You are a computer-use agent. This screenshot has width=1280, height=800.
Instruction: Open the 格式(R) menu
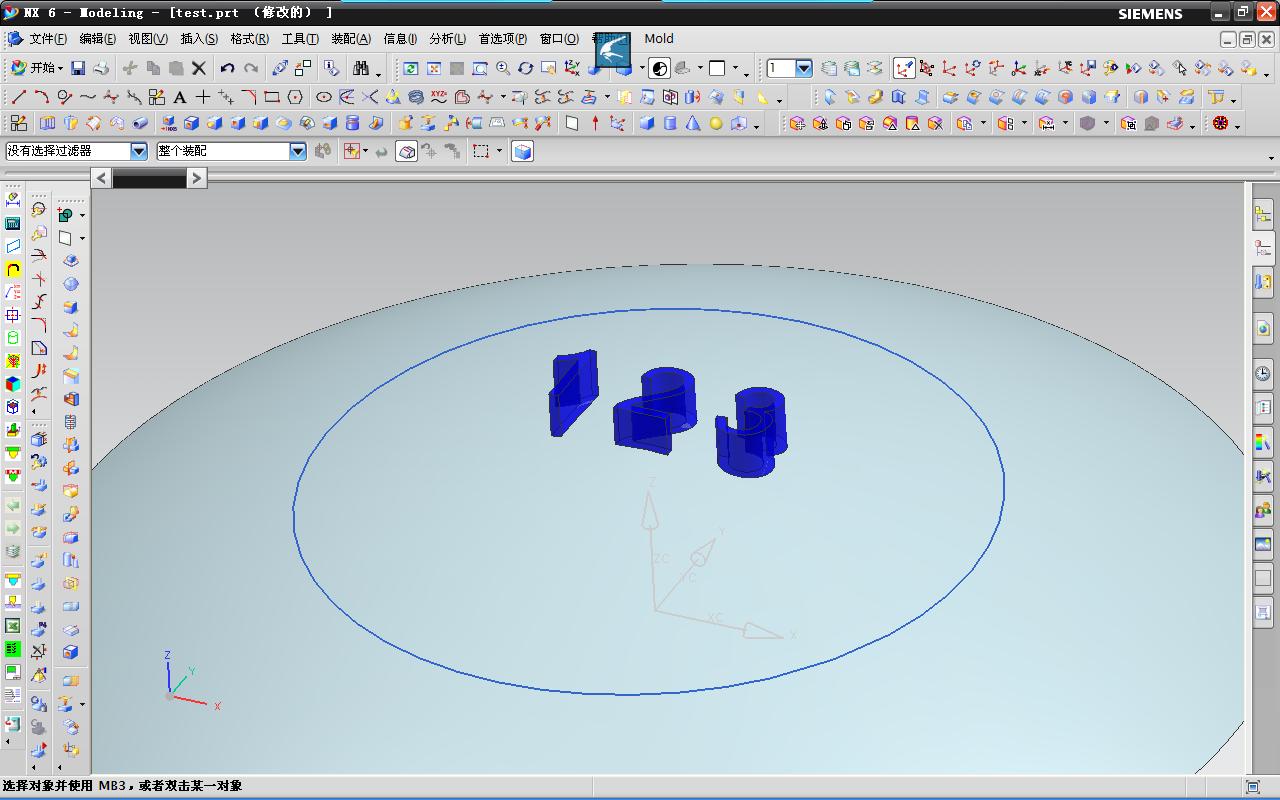tap(249, 39)
